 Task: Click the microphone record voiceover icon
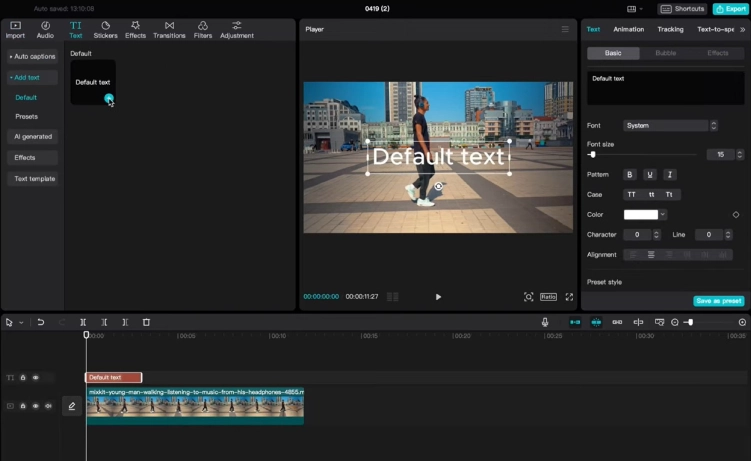pyautogui.click(x=545, y=322)
